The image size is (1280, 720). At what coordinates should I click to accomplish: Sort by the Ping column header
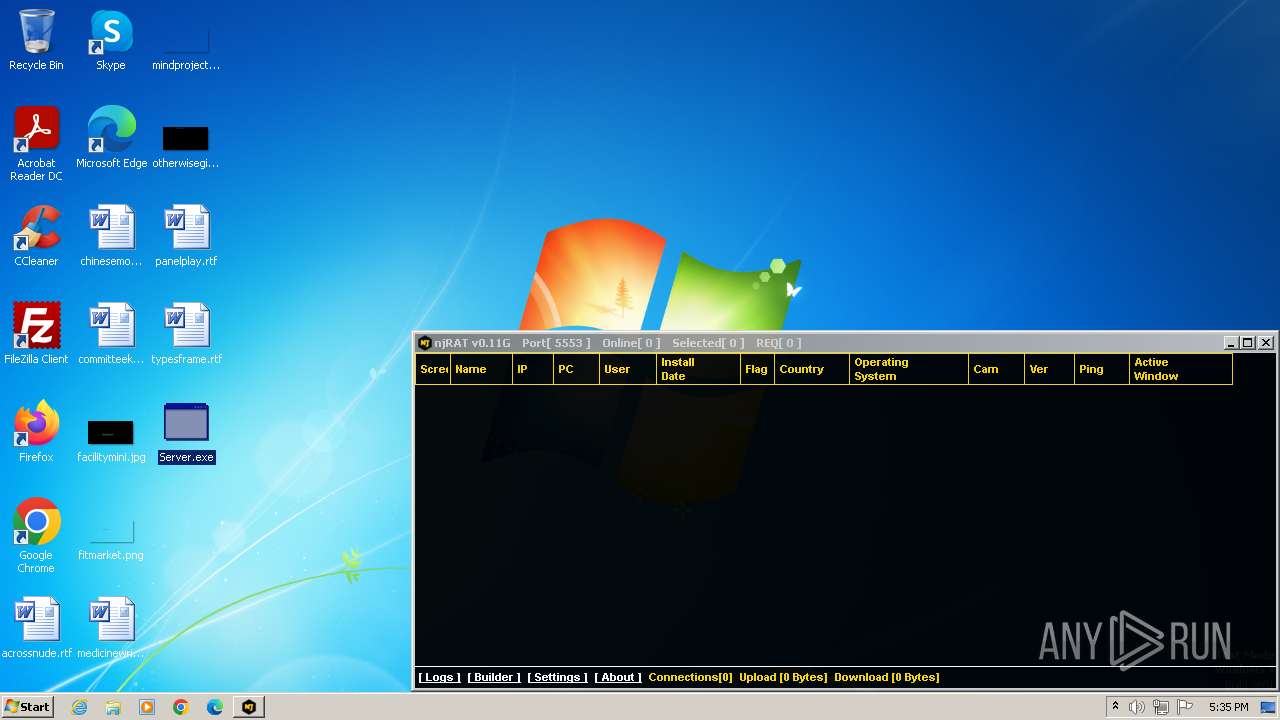[1102, 369]
